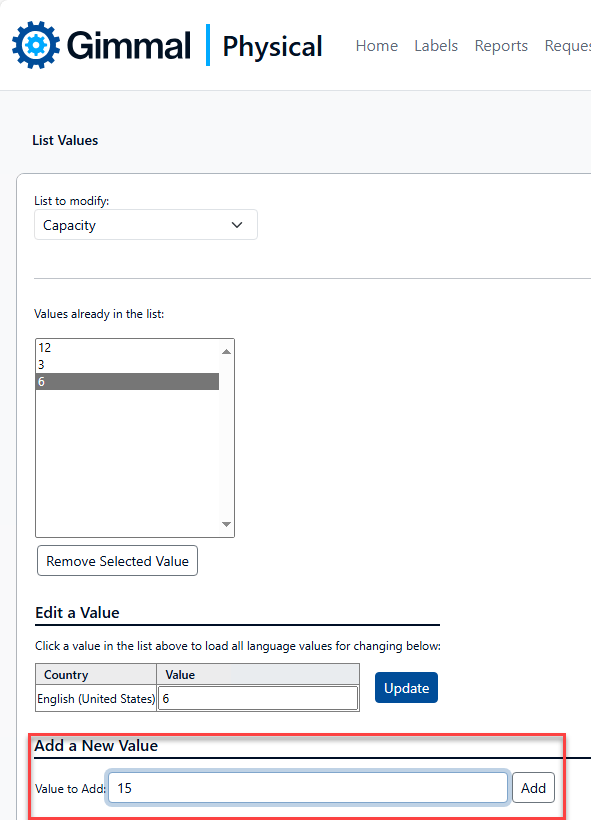
Task: Click the List Values page heading
Action: pos(65,140)
